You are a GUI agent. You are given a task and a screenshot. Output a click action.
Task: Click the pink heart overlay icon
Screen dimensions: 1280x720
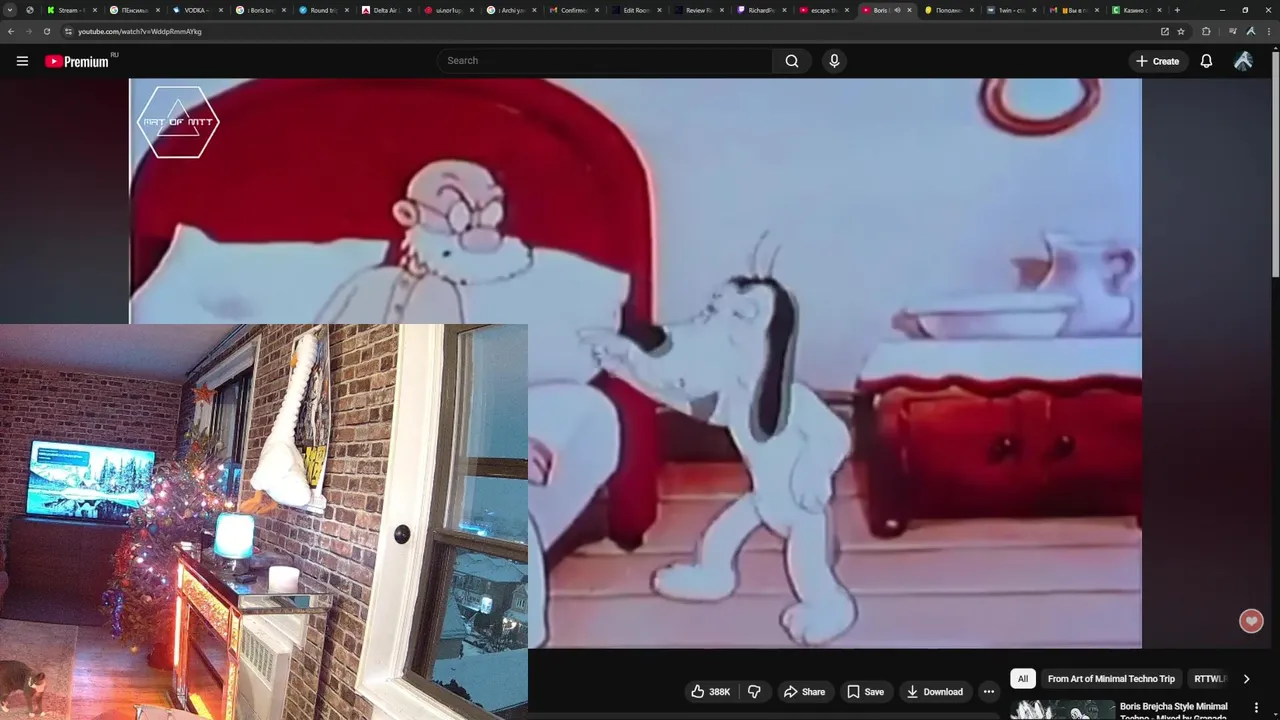1251,621
